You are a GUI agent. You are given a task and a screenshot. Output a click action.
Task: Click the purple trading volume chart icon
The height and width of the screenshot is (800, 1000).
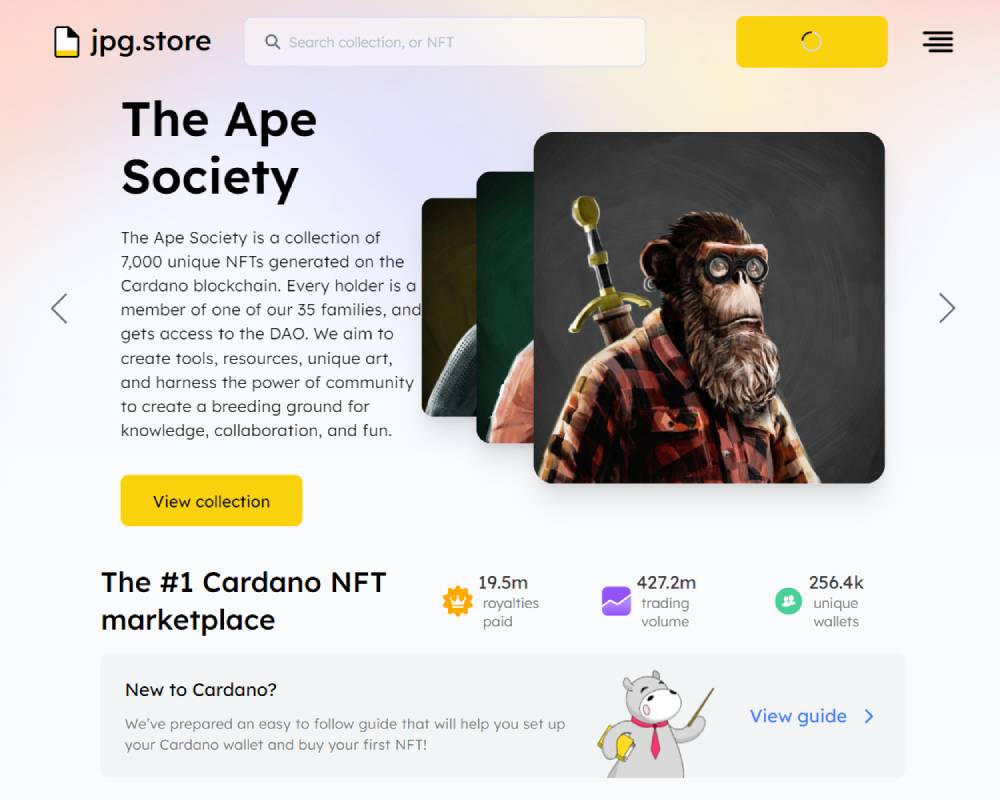click(x=616, y=601)
